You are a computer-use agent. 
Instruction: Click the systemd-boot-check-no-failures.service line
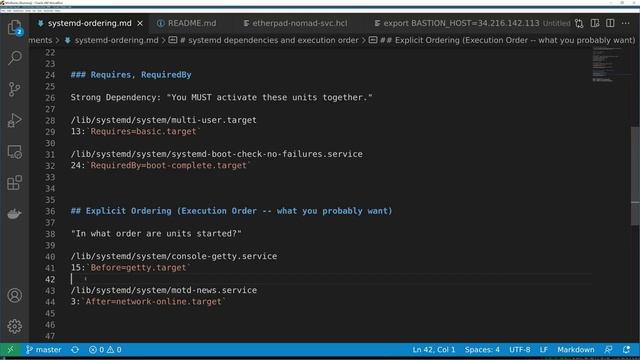pos(216,154)
